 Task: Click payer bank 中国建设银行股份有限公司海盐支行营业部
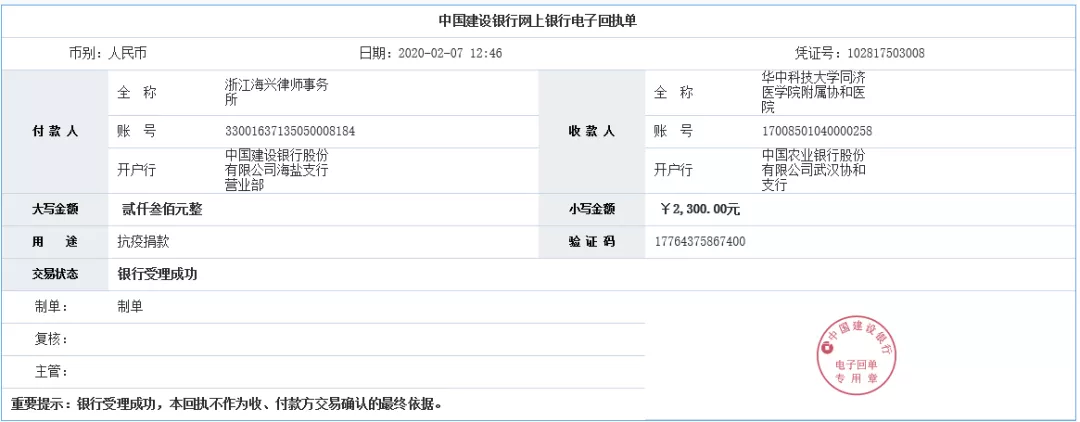coord(276,170)
